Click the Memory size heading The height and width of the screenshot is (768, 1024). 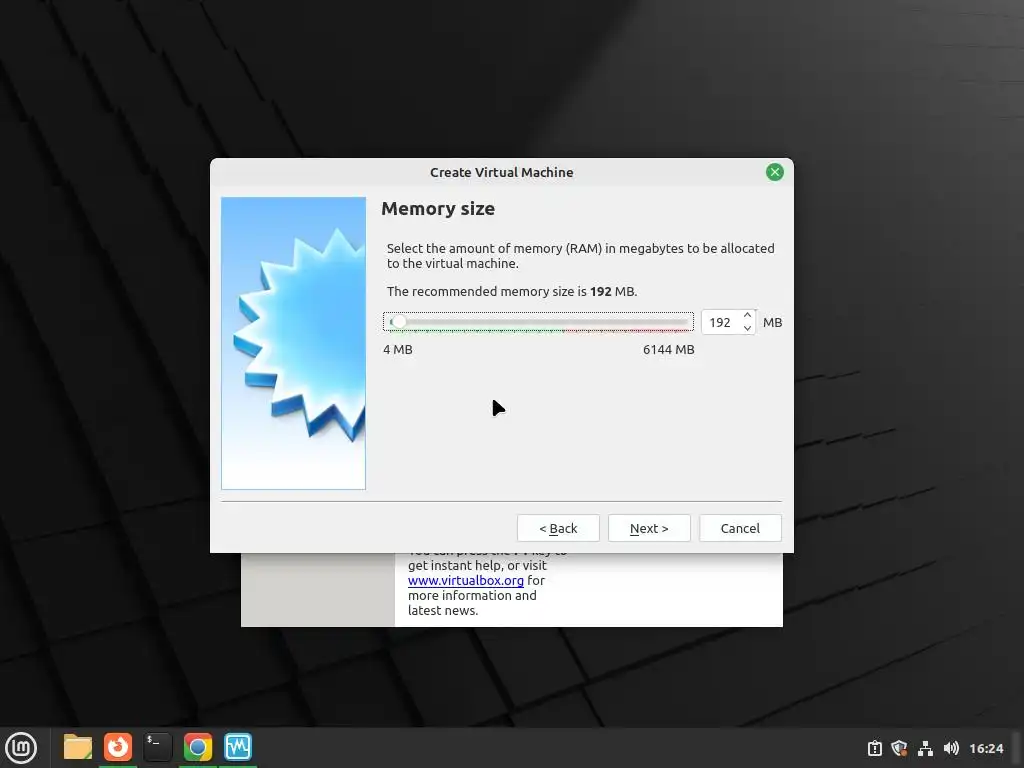pos(438,208)
